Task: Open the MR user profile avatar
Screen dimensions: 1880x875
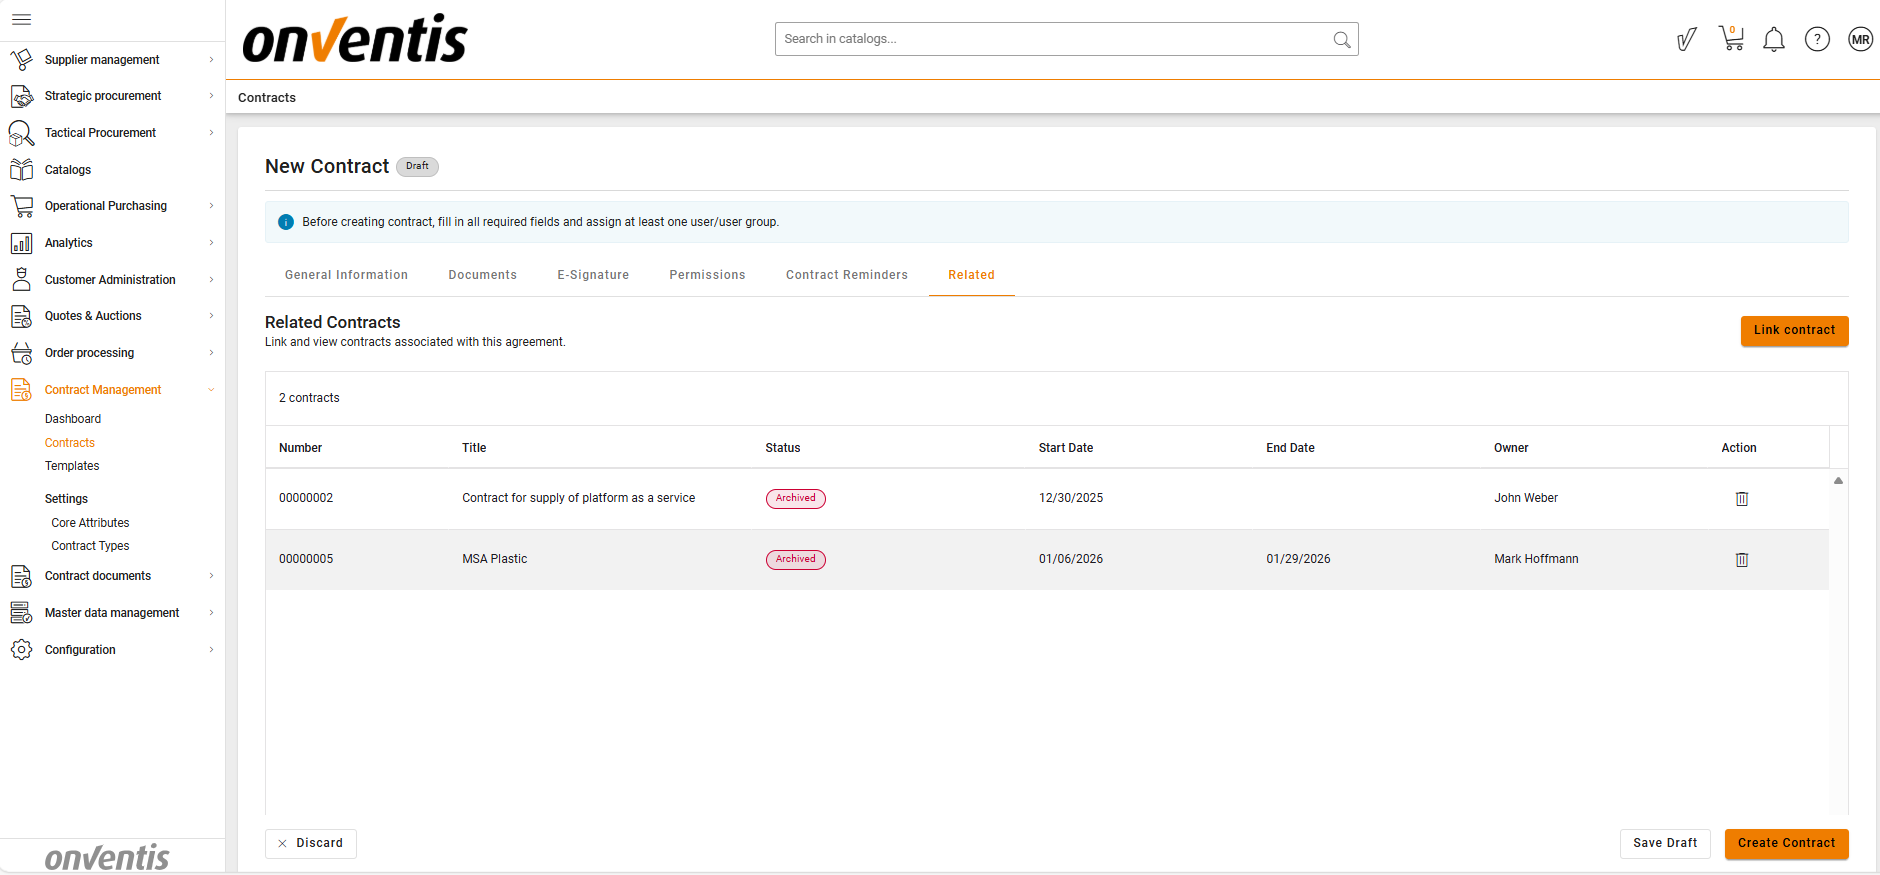Action: [x=1859, y=39]
